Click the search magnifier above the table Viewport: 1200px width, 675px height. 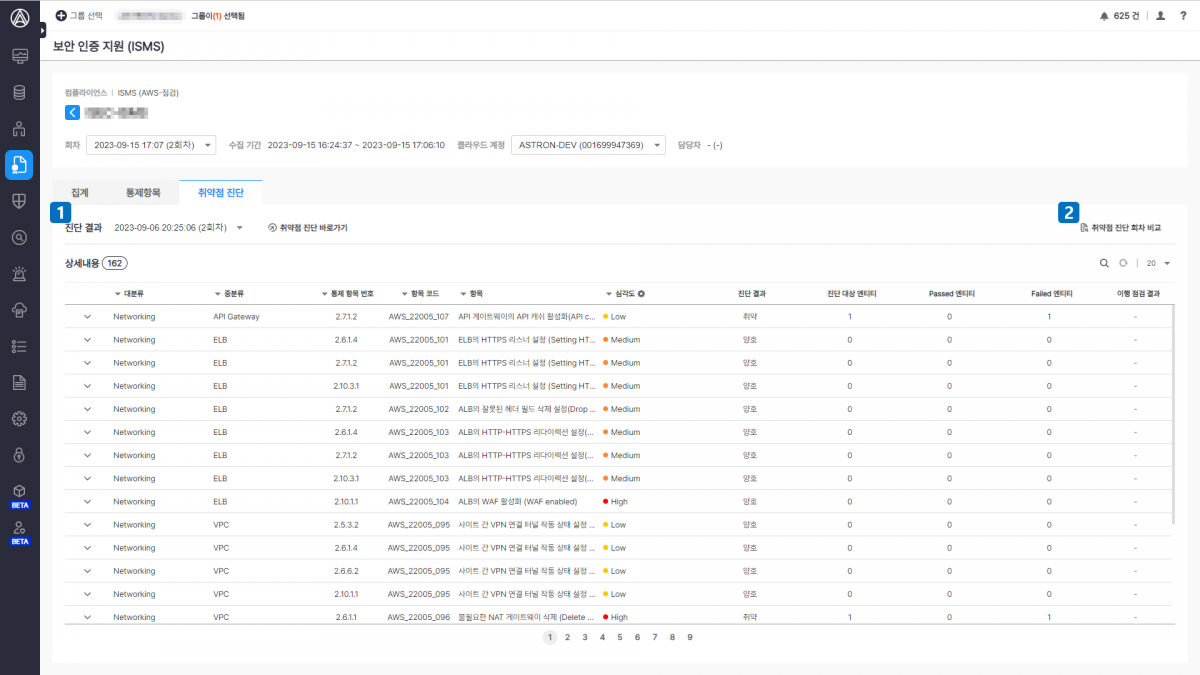1104,263
